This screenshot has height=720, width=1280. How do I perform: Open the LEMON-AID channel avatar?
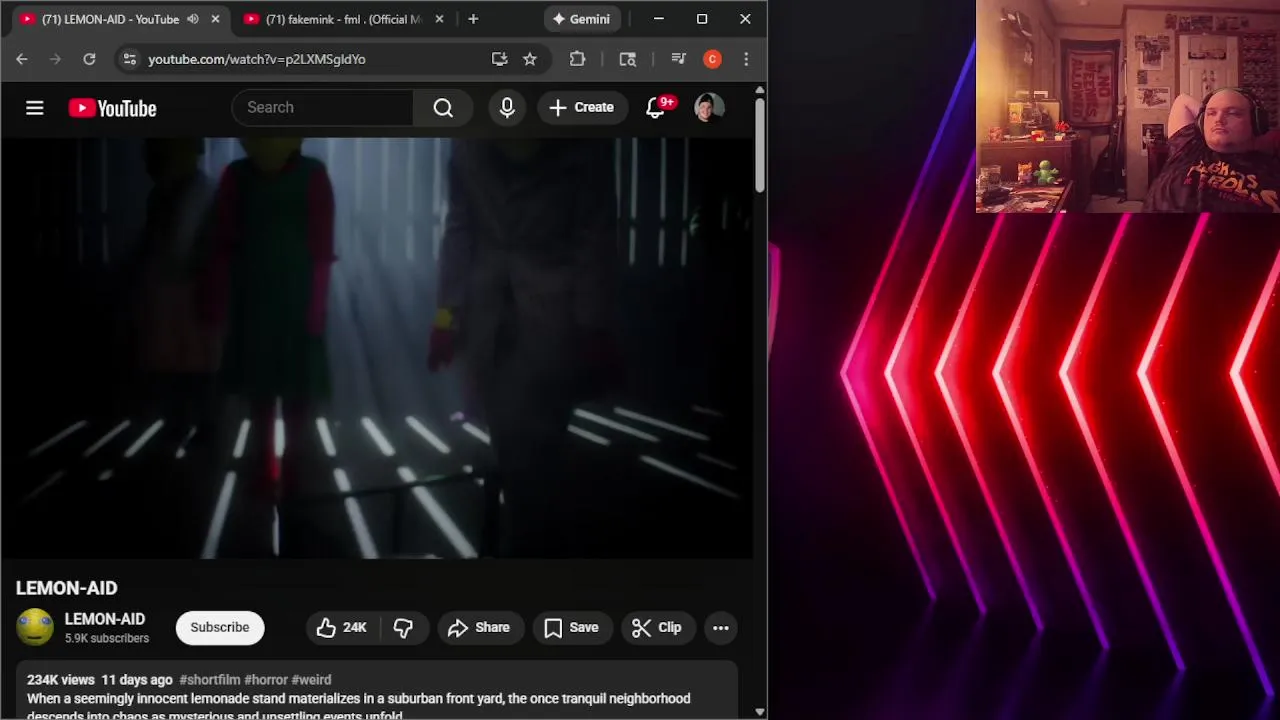pos(35,627)
